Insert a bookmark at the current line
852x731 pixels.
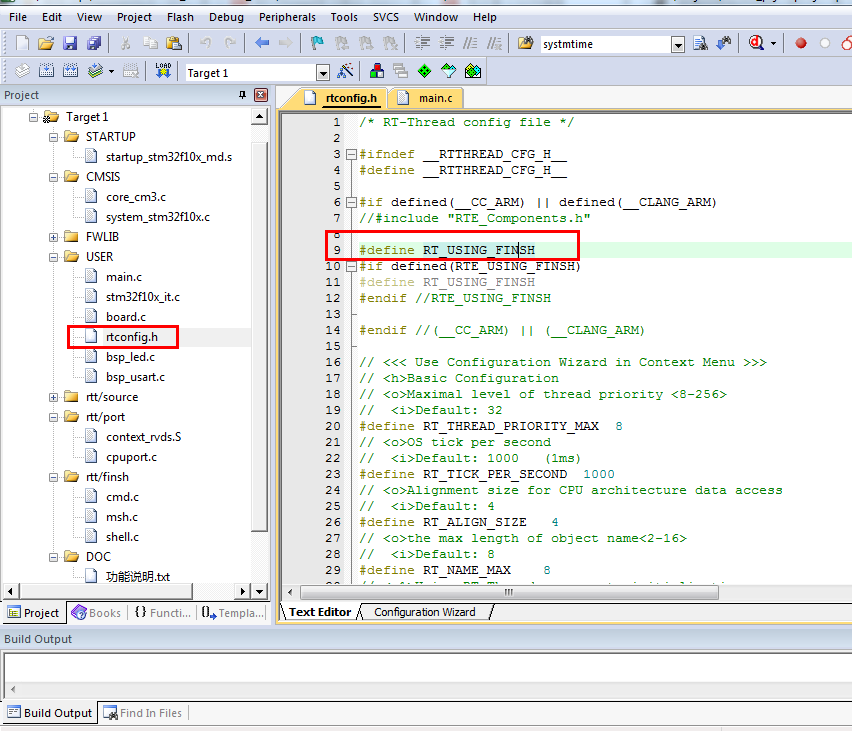317,44
